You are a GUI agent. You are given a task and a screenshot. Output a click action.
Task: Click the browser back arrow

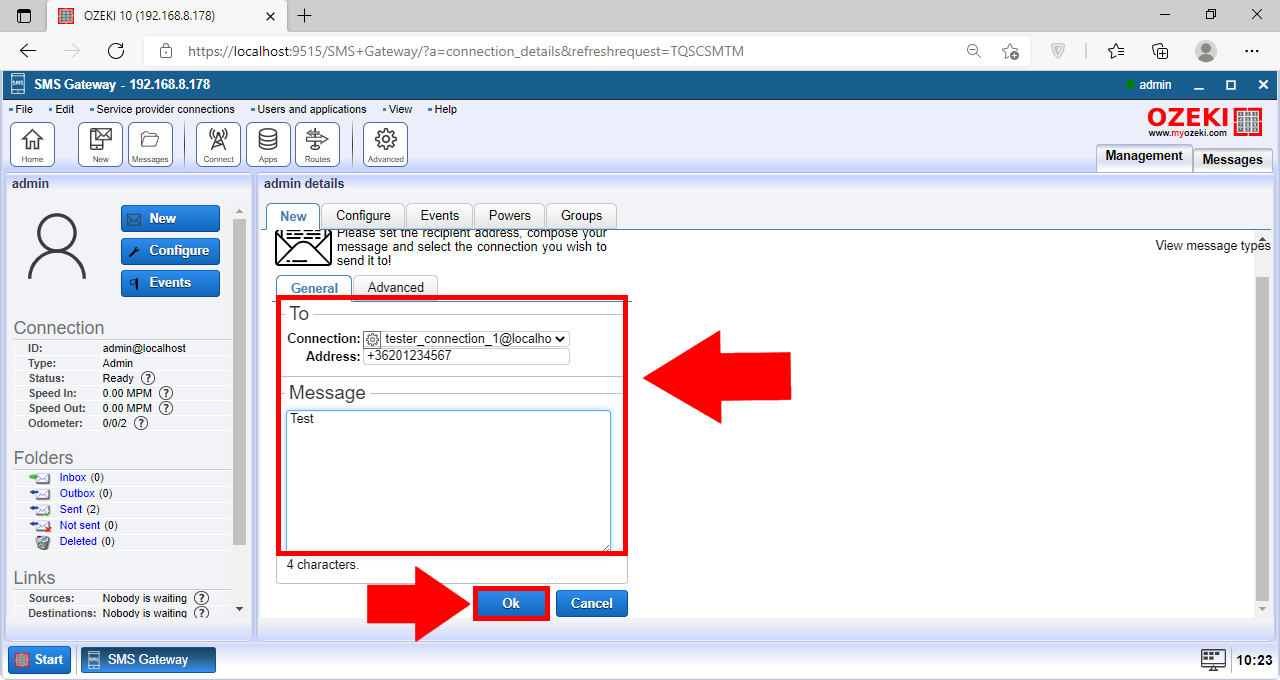coord(28,51)
